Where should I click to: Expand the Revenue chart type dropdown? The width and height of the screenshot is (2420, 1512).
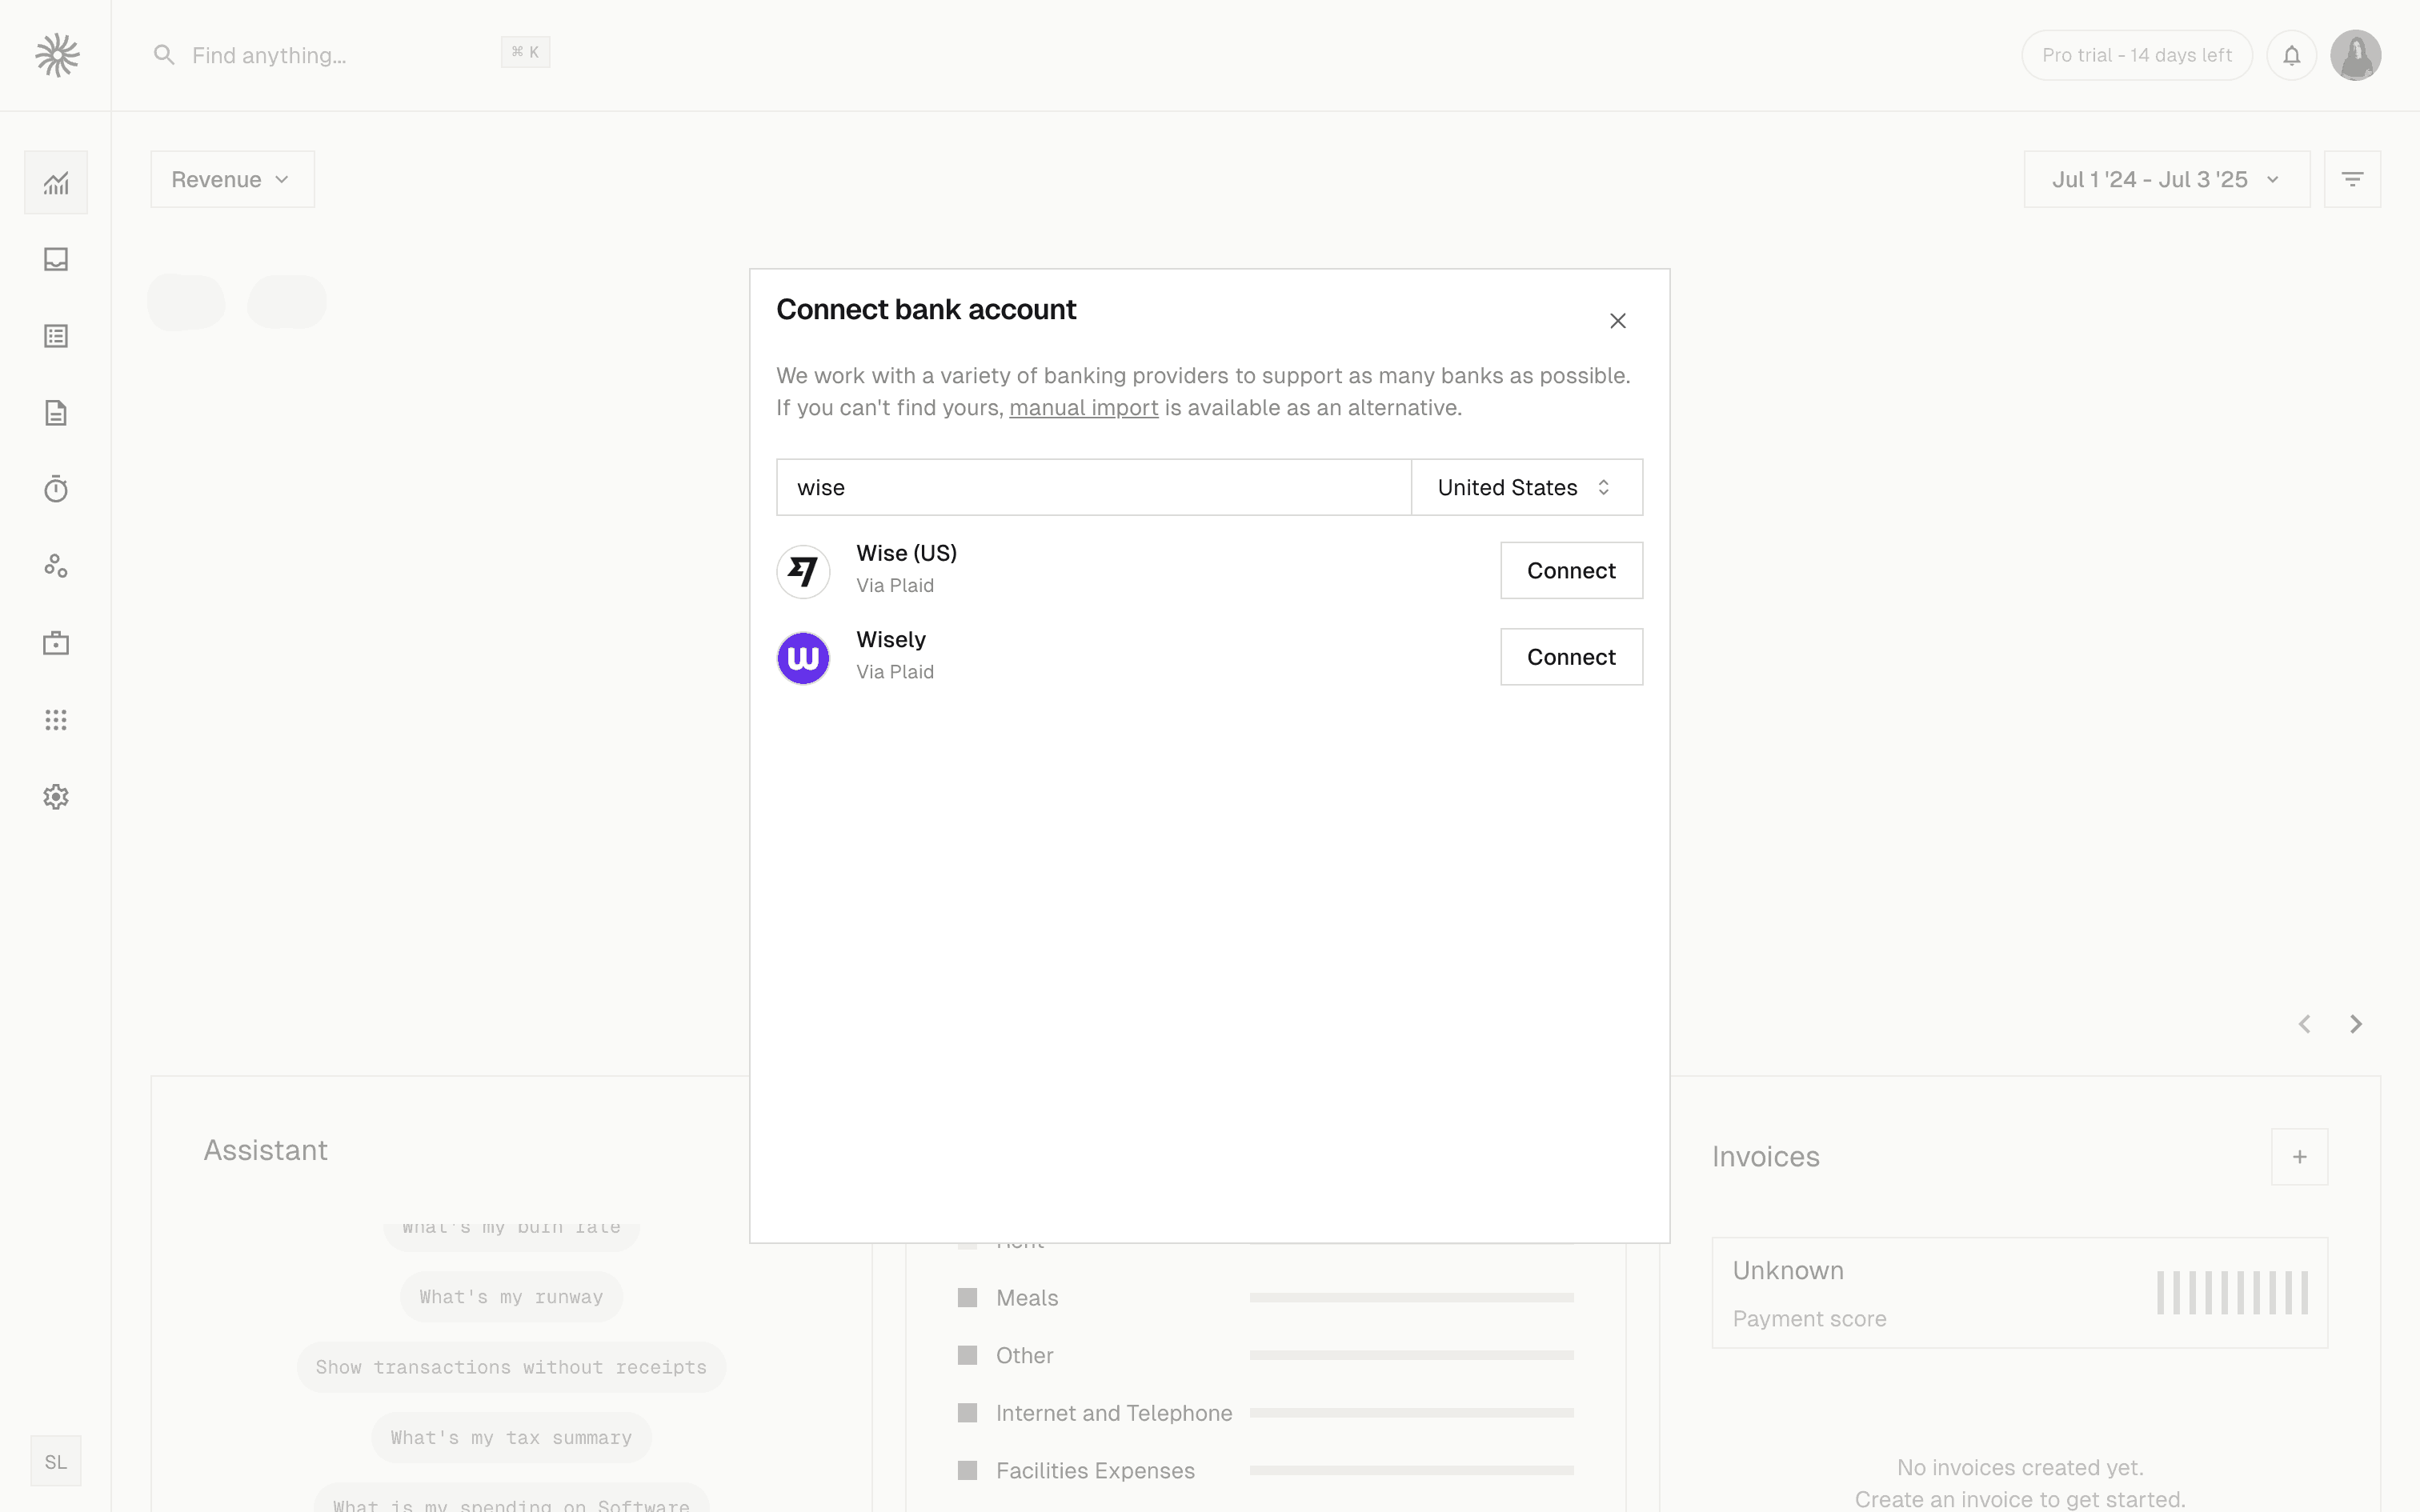[x=232, y=179]
